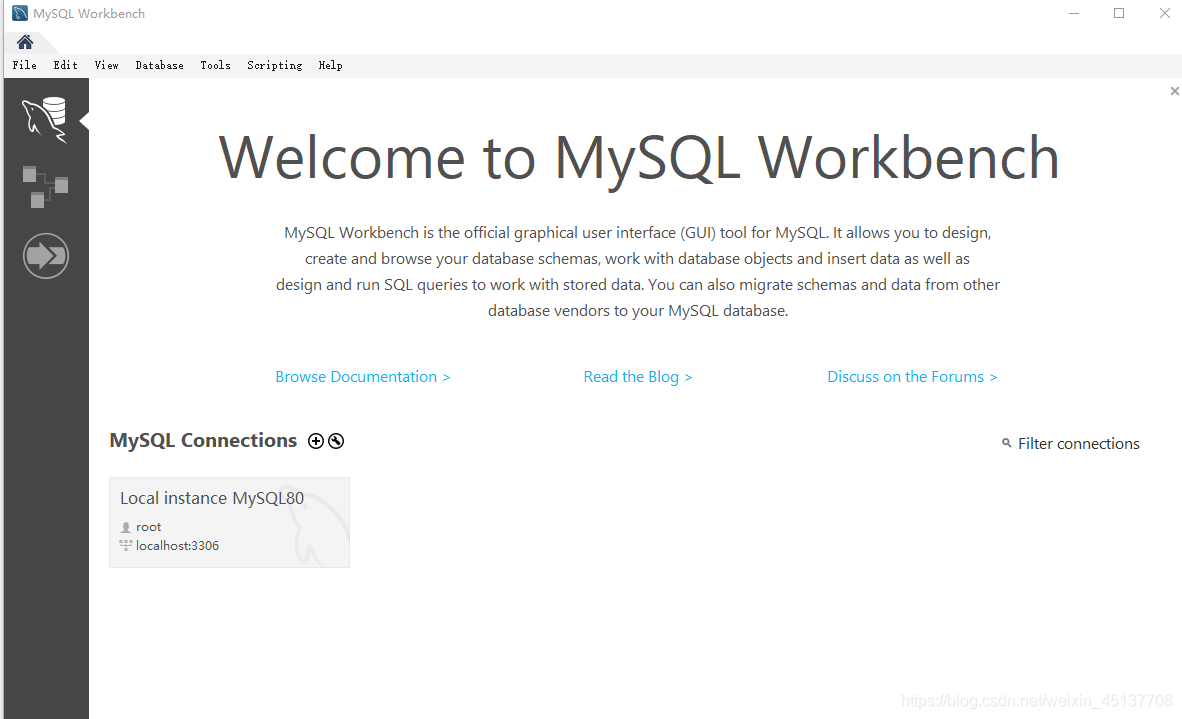Open the Tools menu
The width and height of the screenshot is (1182, 719).
click(x=216, y=66)
